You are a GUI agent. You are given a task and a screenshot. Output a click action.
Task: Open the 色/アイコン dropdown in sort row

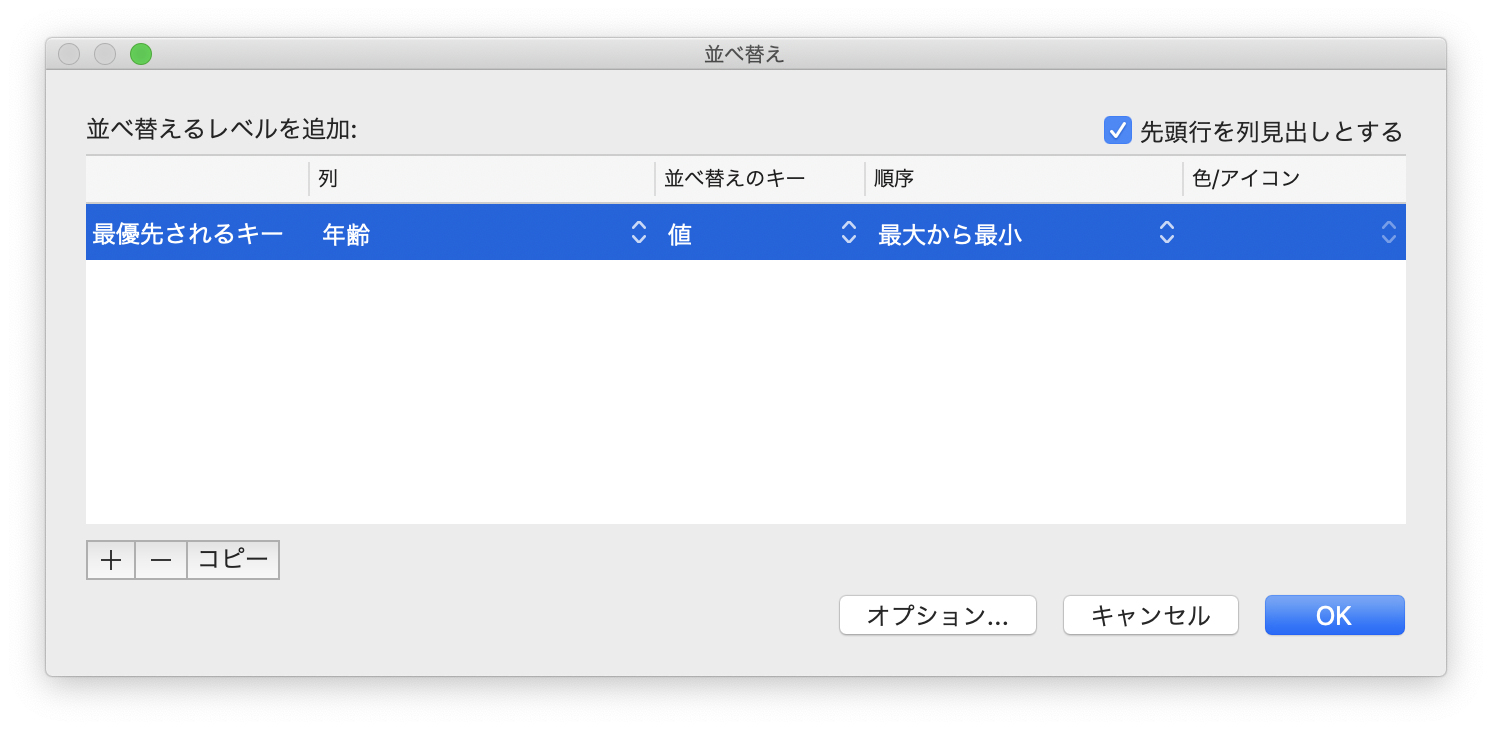(x=1294, y=234)
